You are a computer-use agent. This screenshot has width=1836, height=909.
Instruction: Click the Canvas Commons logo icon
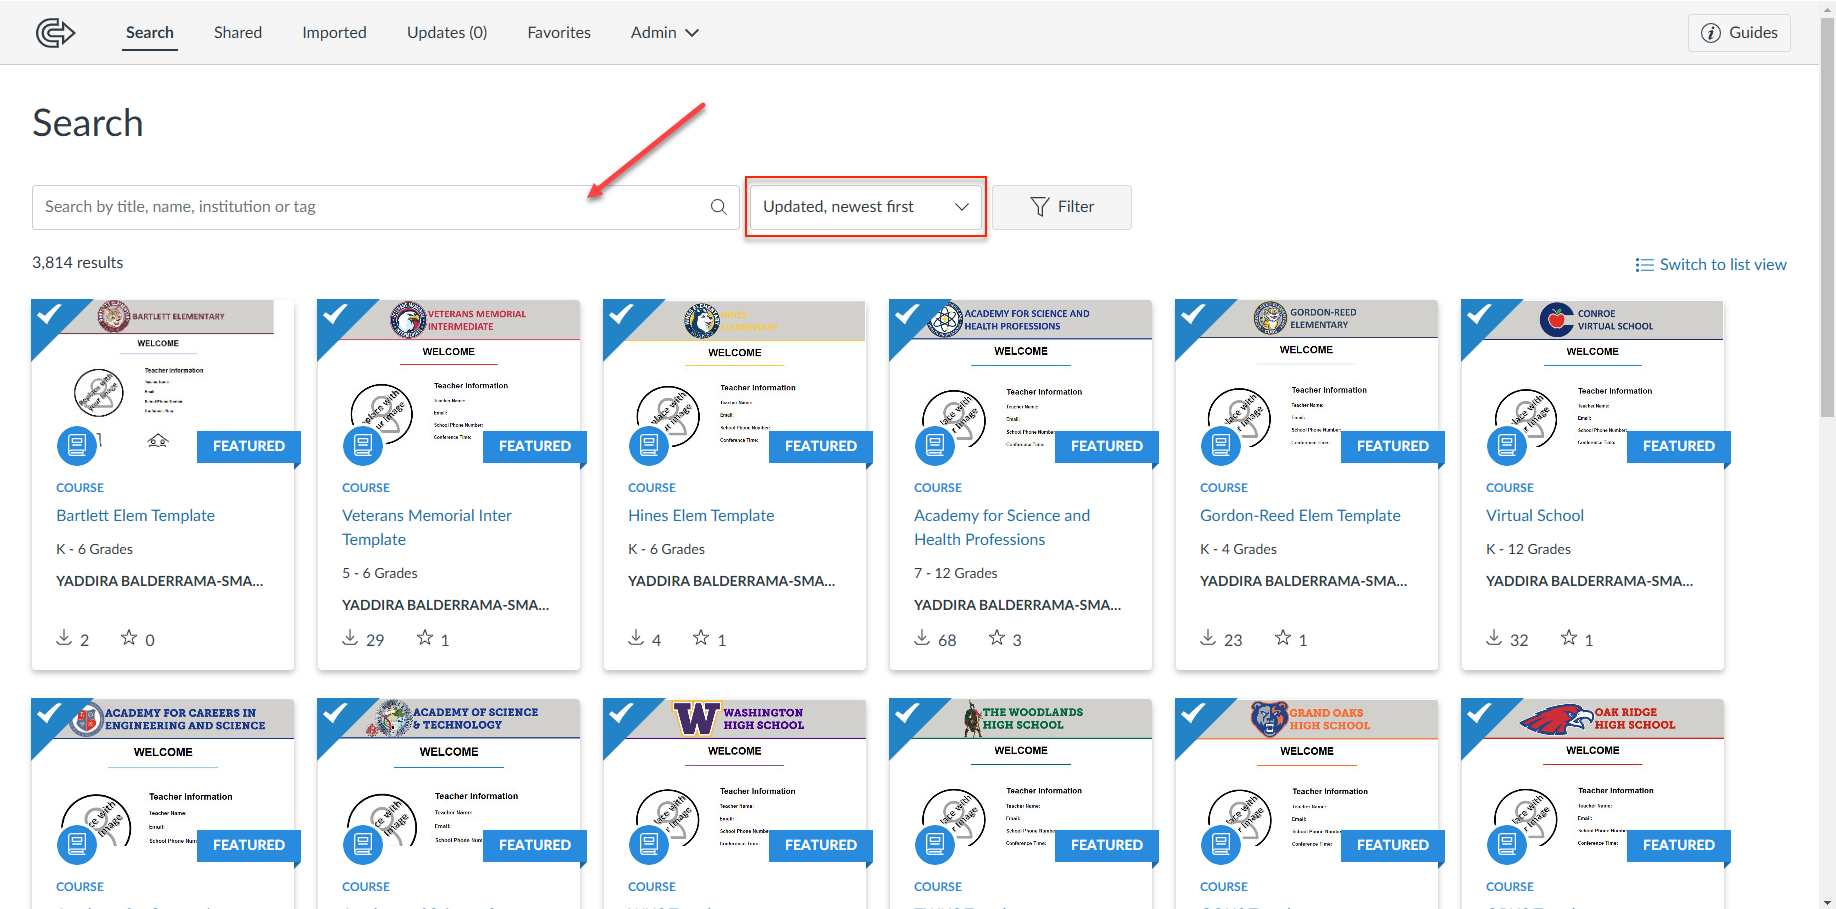click(x=55, y=33)
